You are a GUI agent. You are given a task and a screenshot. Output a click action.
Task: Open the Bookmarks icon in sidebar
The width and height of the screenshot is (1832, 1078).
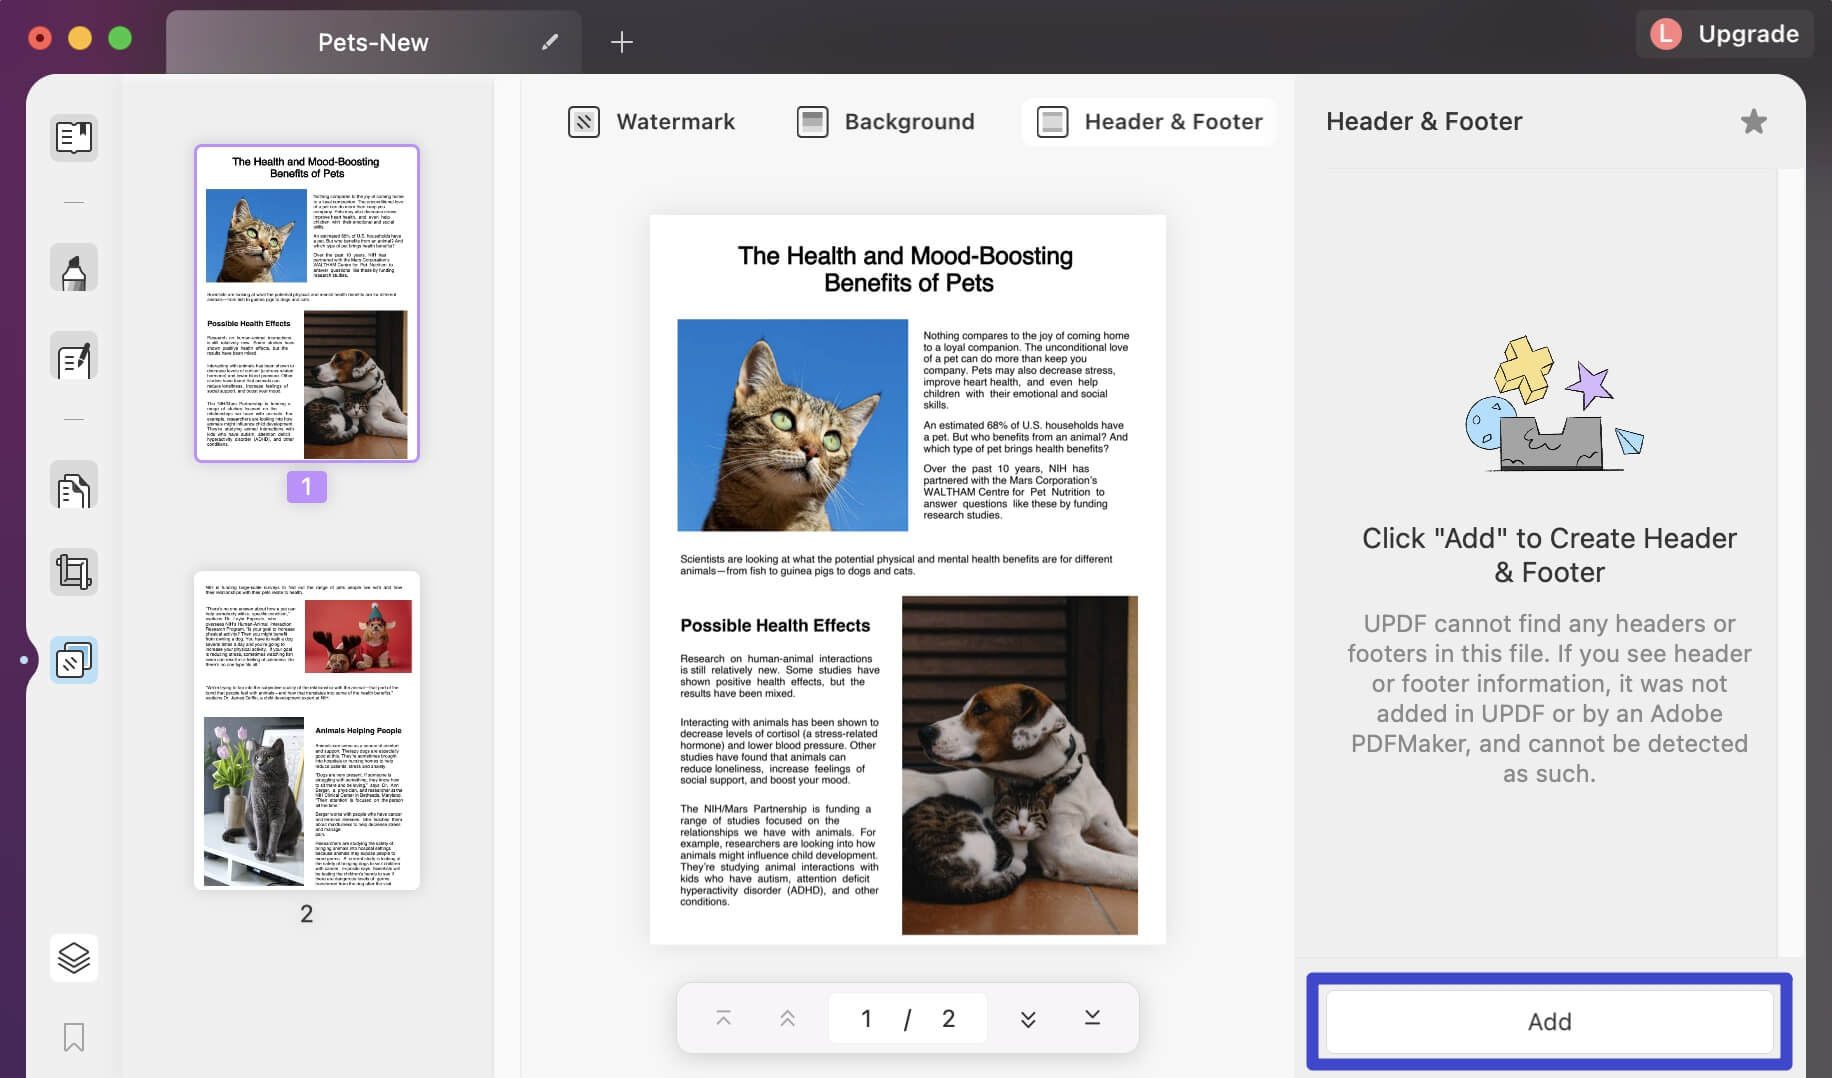click(x=74, y=1038)
